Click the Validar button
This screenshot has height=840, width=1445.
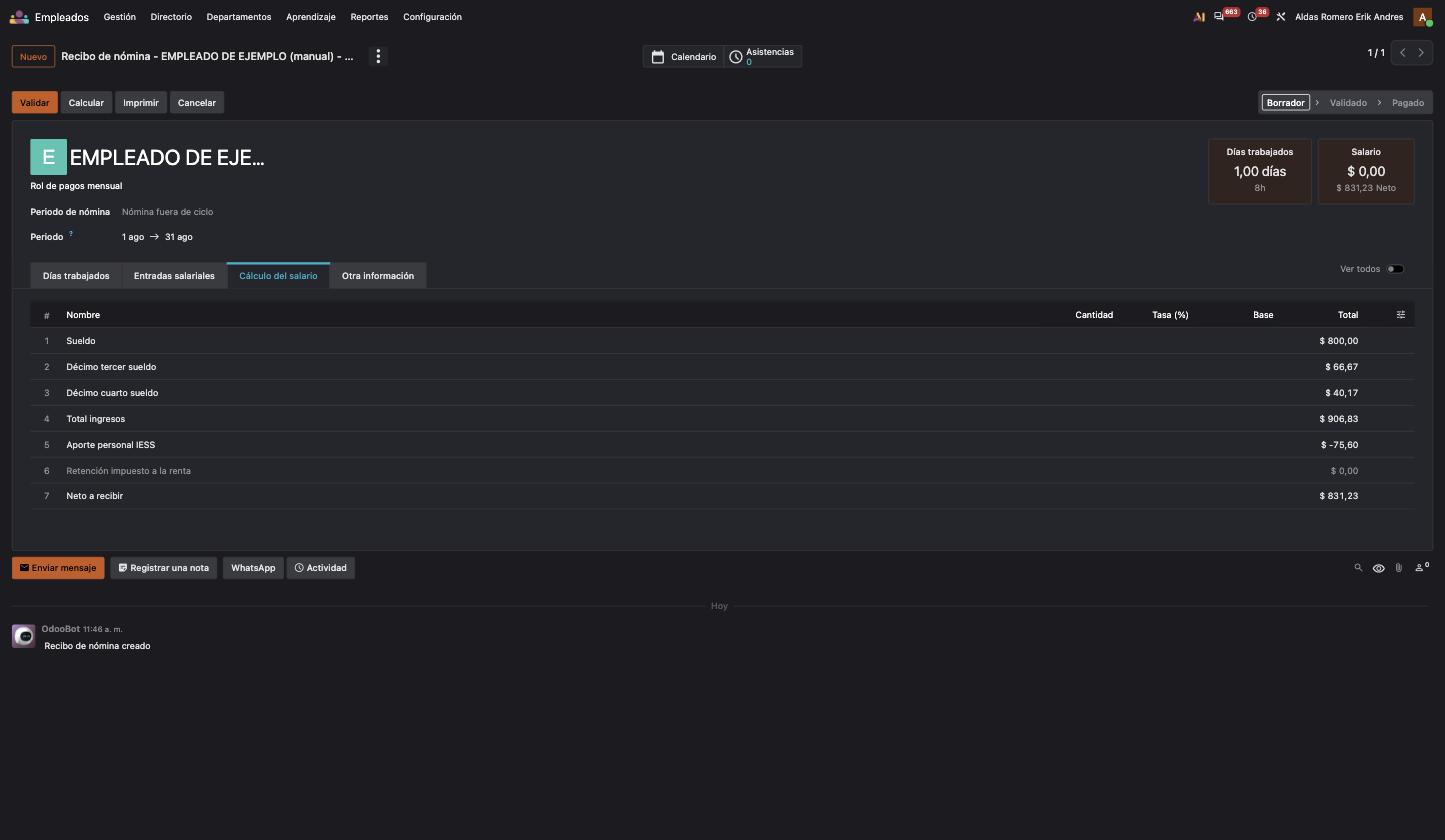pyautogui.click(x=34, y=103)
